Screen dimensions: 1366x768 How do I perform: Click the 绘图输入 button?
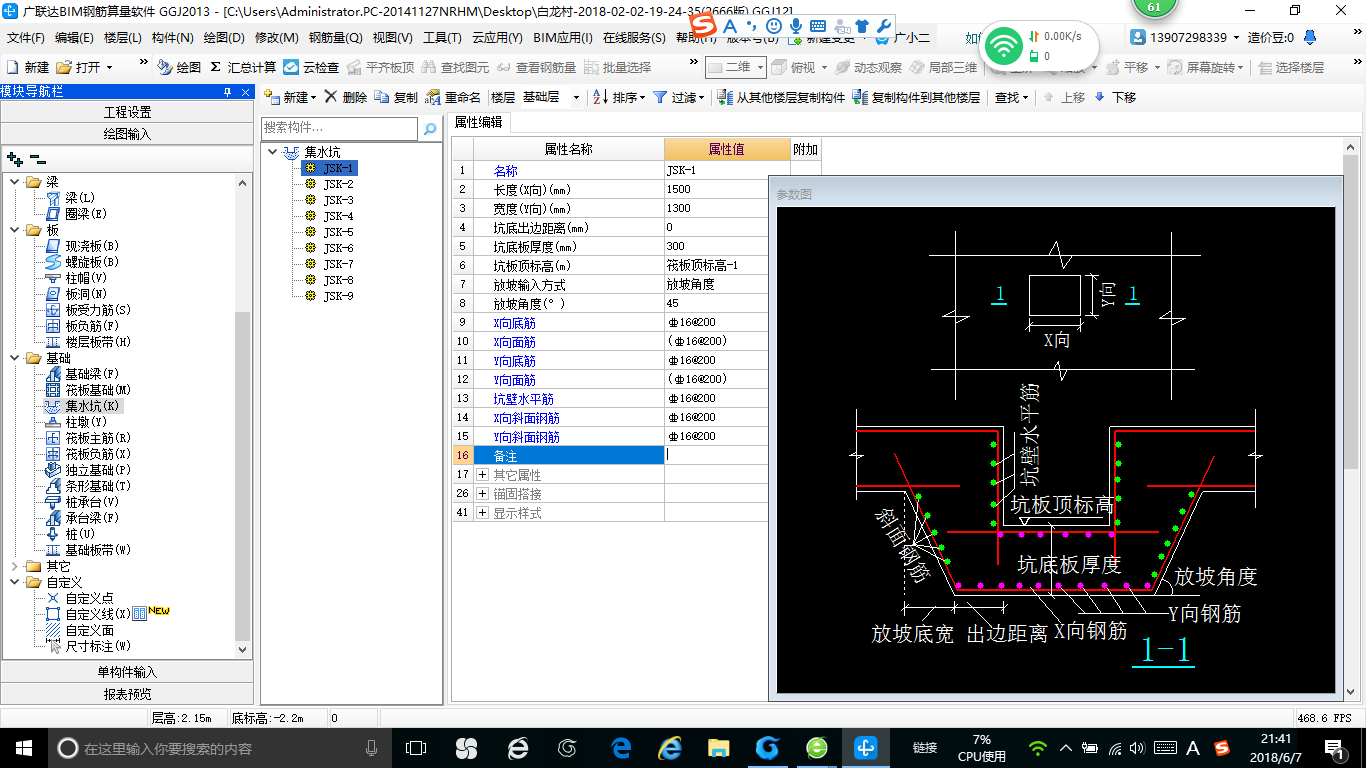point(127,133)
